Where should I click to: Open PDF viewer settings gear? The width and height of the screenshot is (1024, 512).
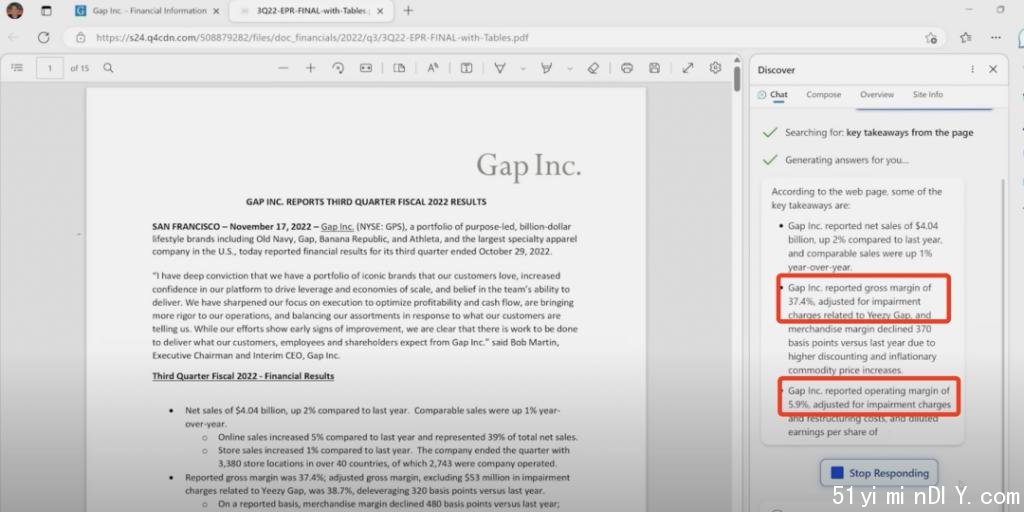click(715, 68)
